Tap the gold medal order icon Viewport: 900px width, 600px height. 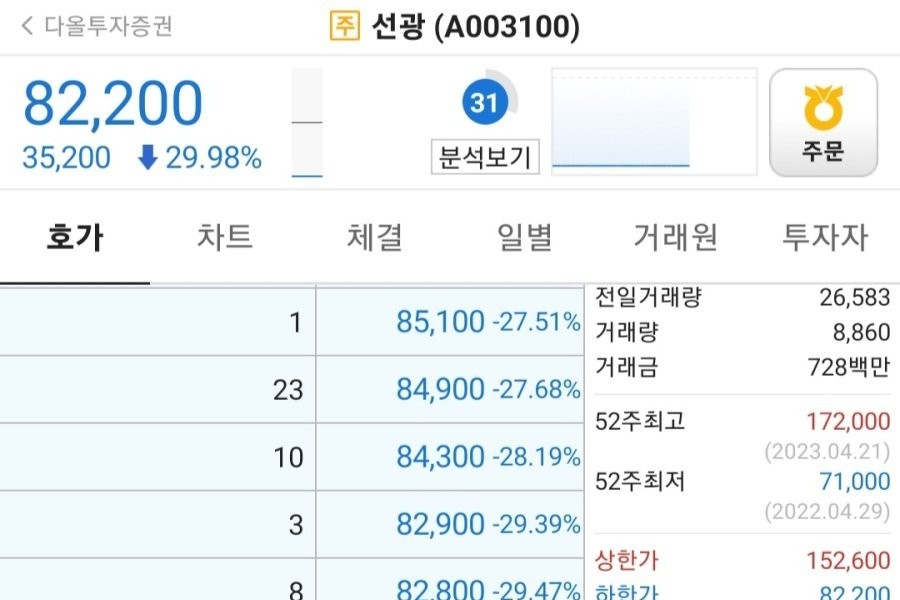pyautogui.click(x=823, y=108)
